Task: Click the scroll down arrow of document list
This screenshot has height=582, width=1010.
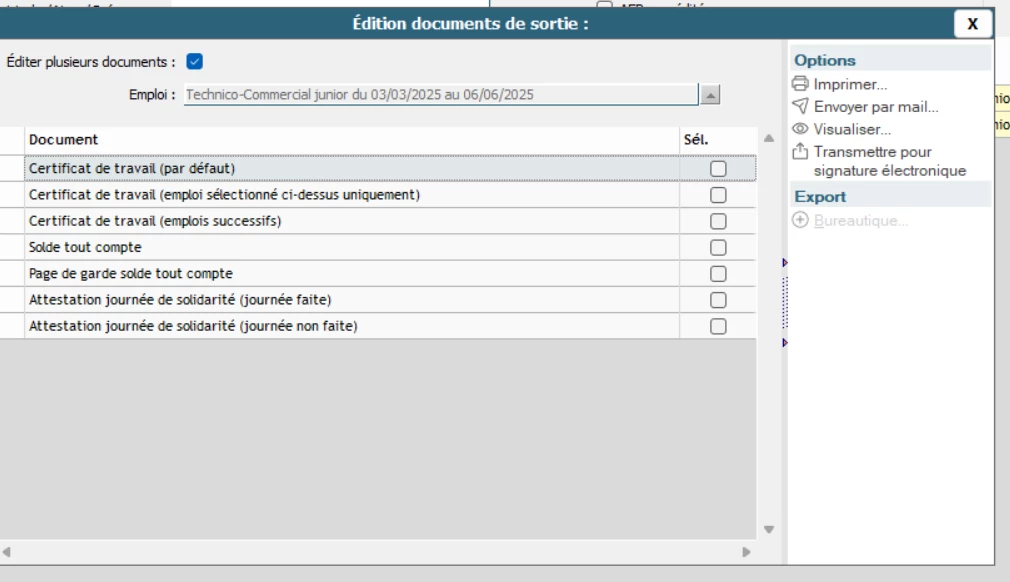Action: pos(768,529)
